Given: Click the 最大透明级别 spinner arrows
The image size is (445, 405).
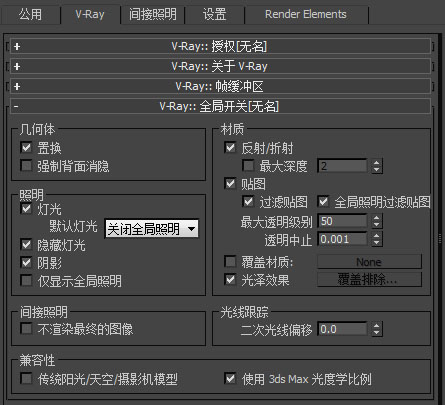Looking at the screenshot, I should coord(376,221).
